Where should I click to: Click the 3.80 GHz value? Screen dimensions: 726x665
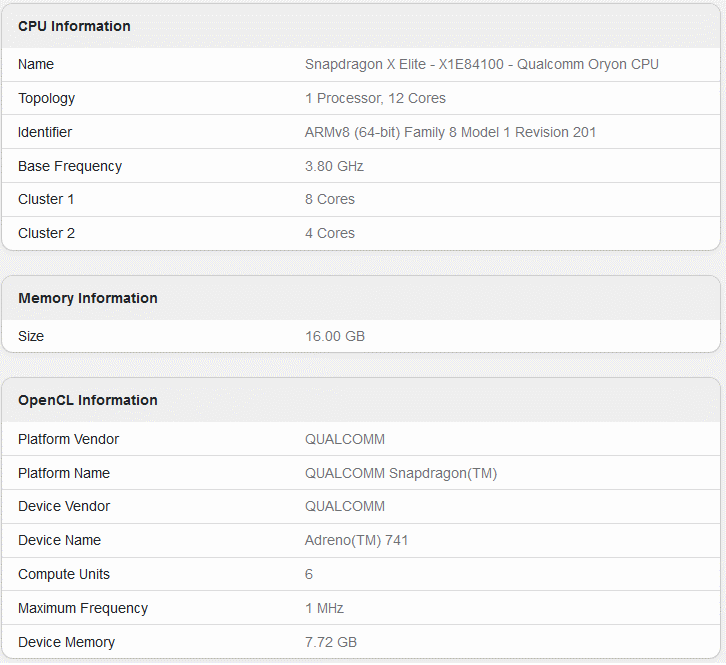pyautogui.click(x=334, y=166)
